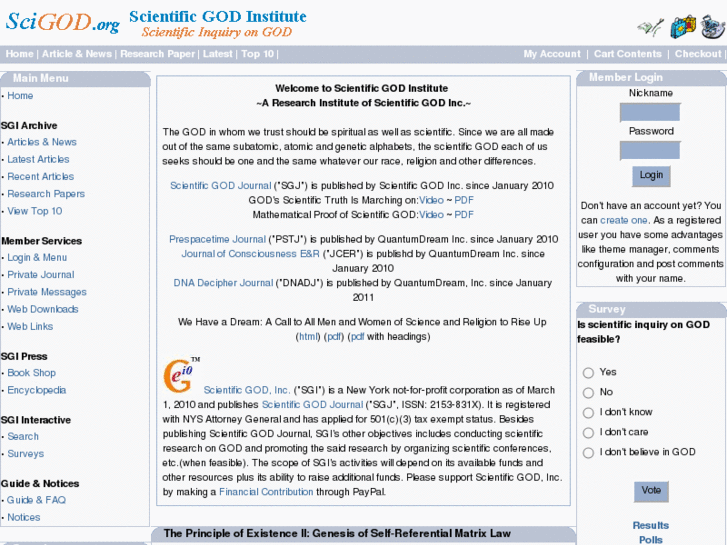Select I don't believe in GOD
This screenshot has height=545, width=727.
pos(588,452)
